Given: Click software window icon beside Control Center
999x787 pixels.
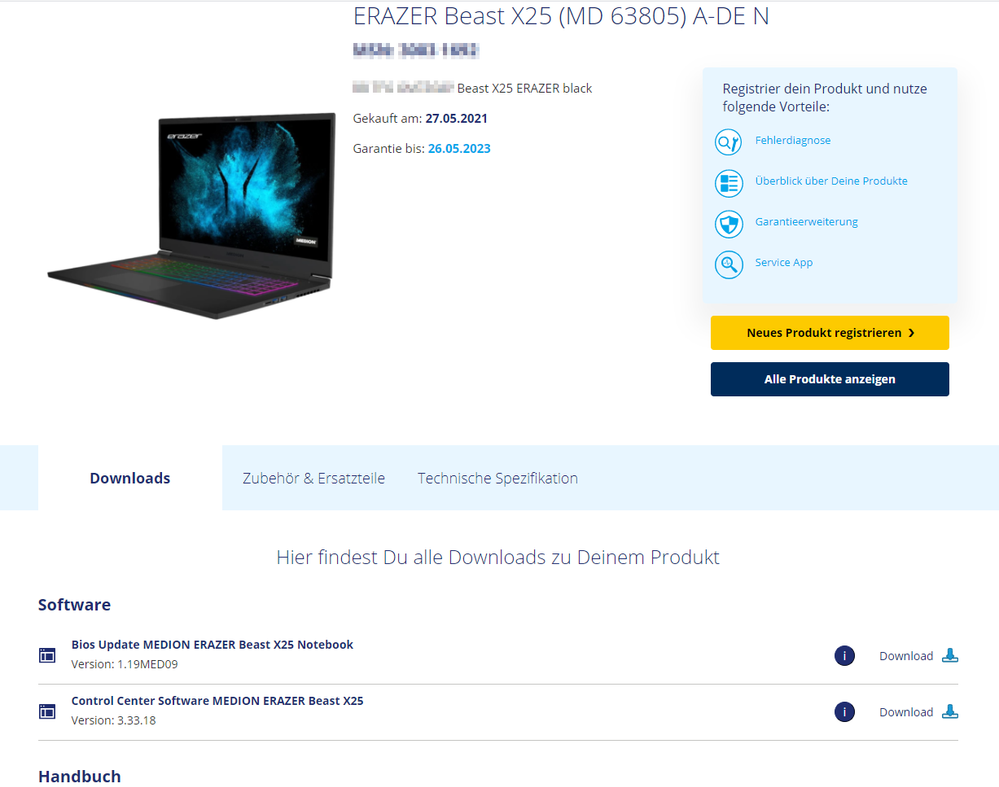Looking at the screenshot, I should (47, 711).
